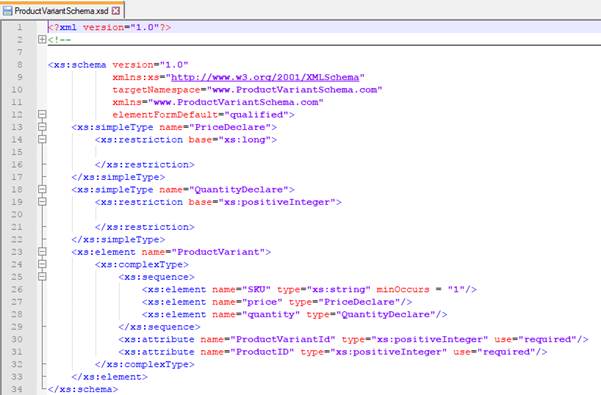Click the closing xs:element tag on line 33

pos(110,377)
